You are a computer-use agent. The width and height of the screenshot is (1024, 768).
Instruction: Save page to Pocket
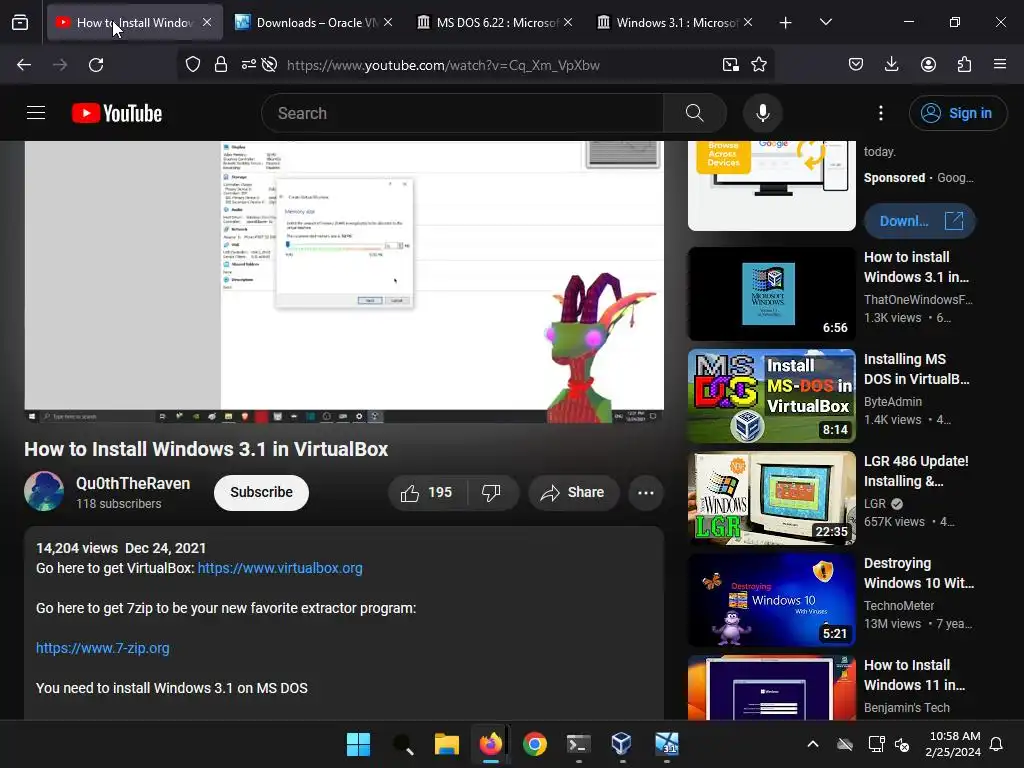point(856,65)
